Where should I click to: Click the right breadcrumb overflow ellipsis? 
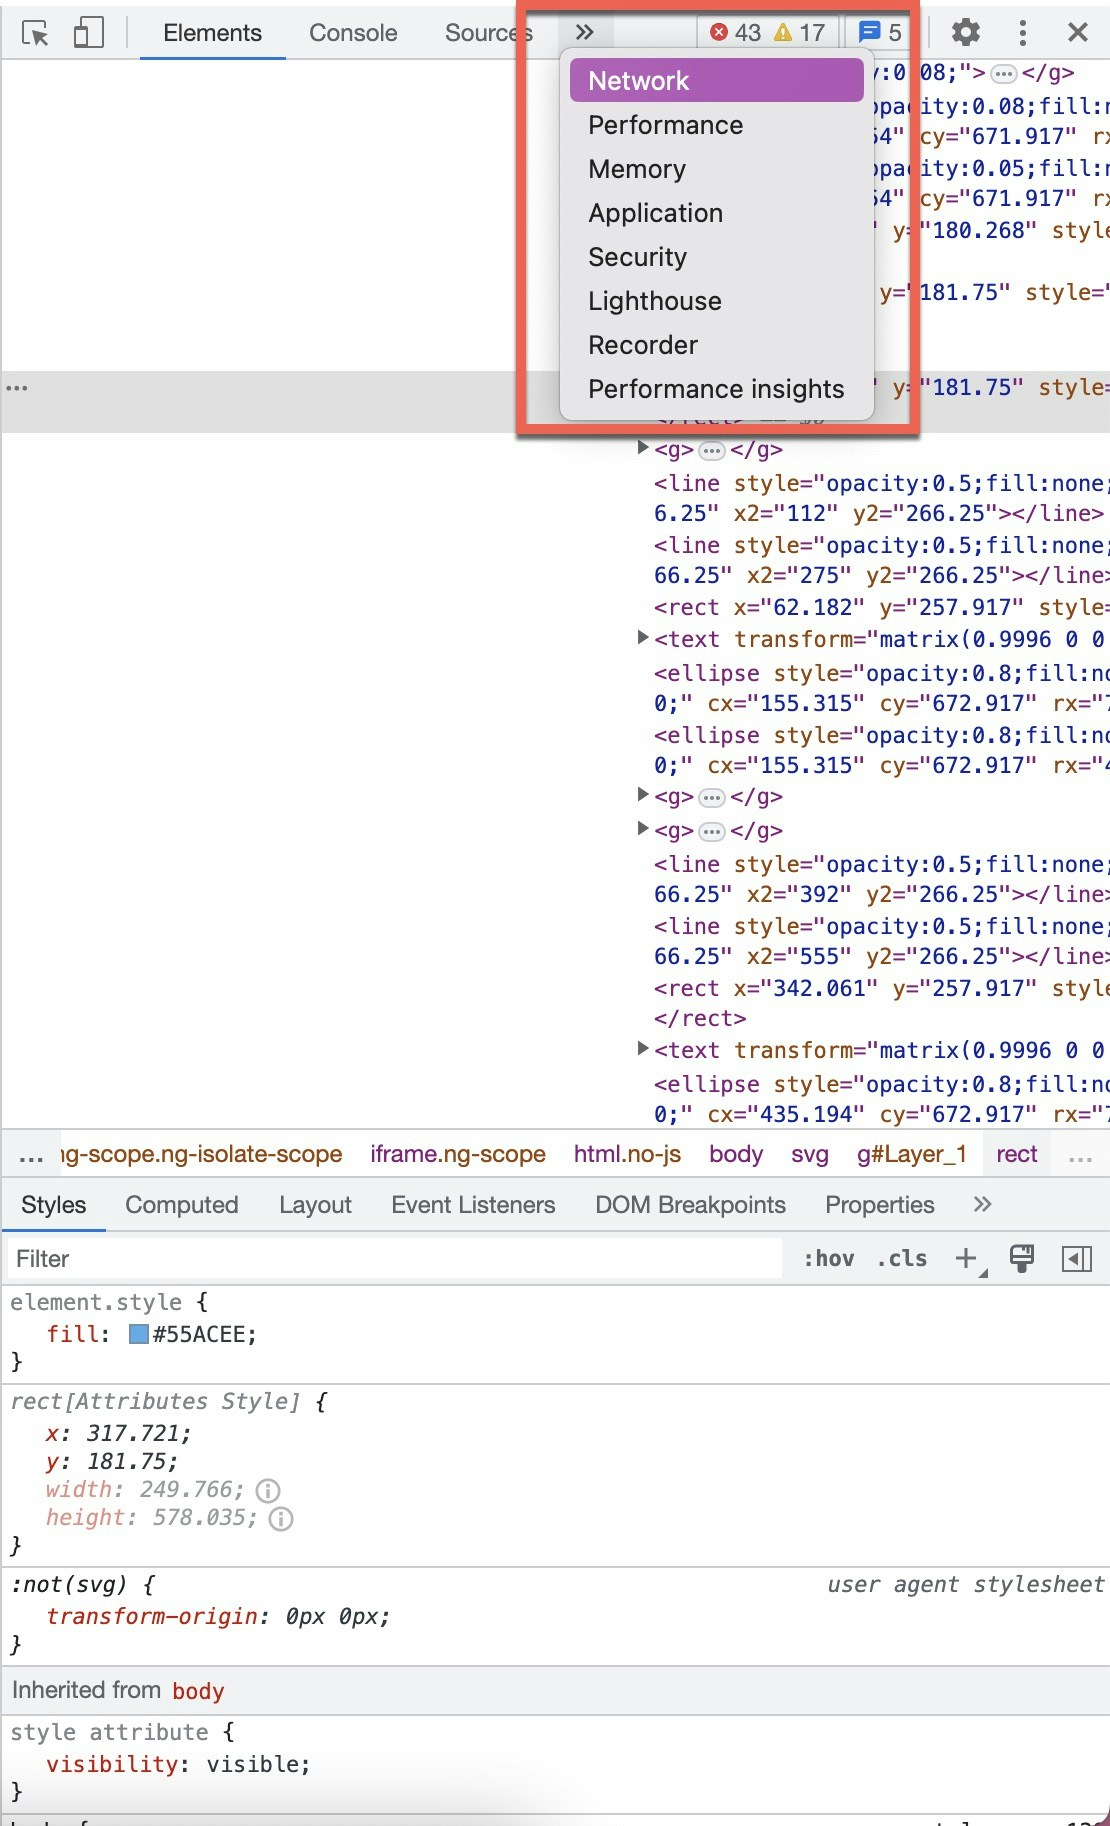(x=1080, y=1156)
